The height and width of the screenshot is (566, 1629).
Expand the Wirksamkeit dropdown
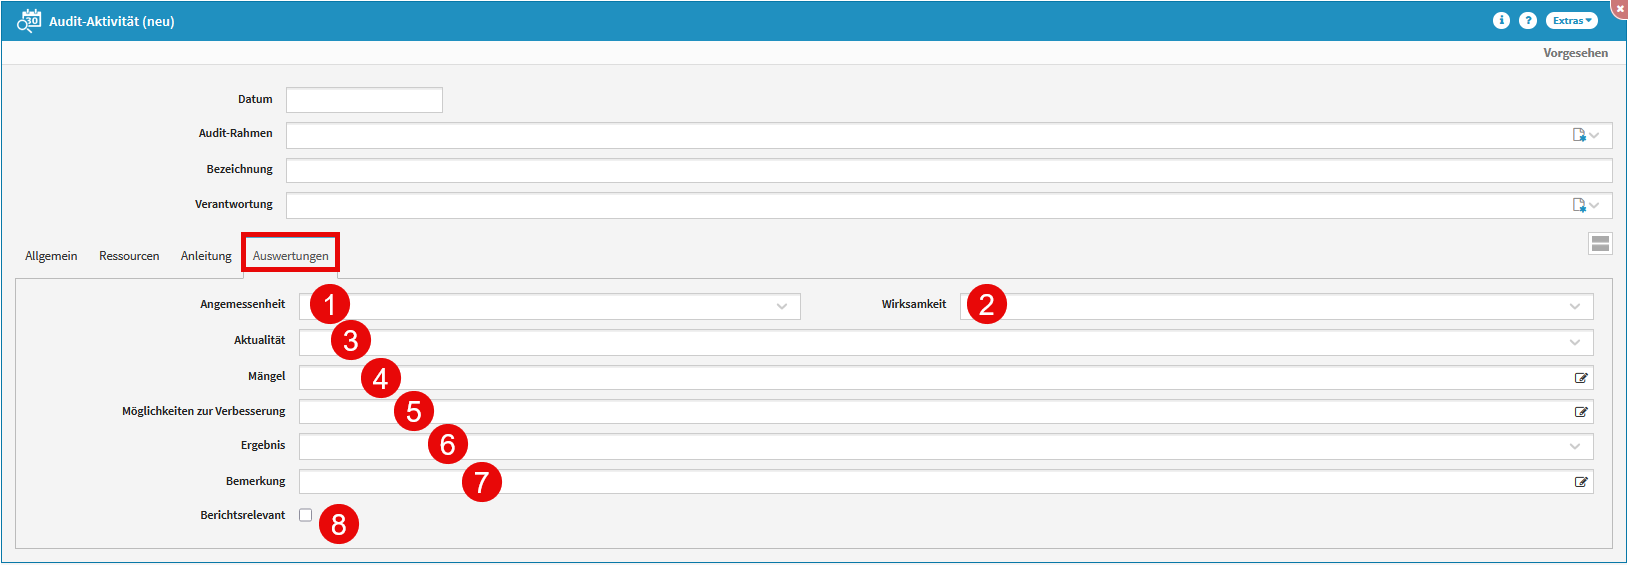coord(1574,307)
